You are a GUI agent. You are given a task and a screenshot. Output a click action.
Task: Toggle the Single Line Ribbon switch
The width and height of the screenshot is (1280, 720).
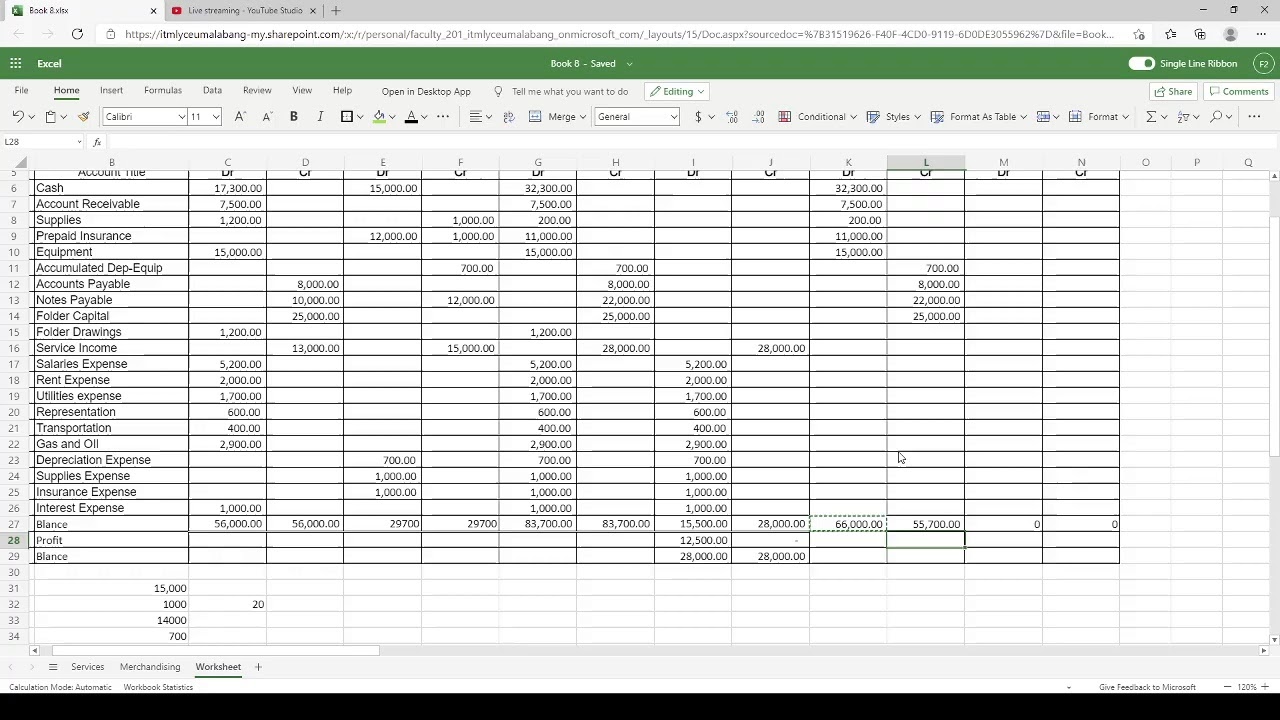1141,63
